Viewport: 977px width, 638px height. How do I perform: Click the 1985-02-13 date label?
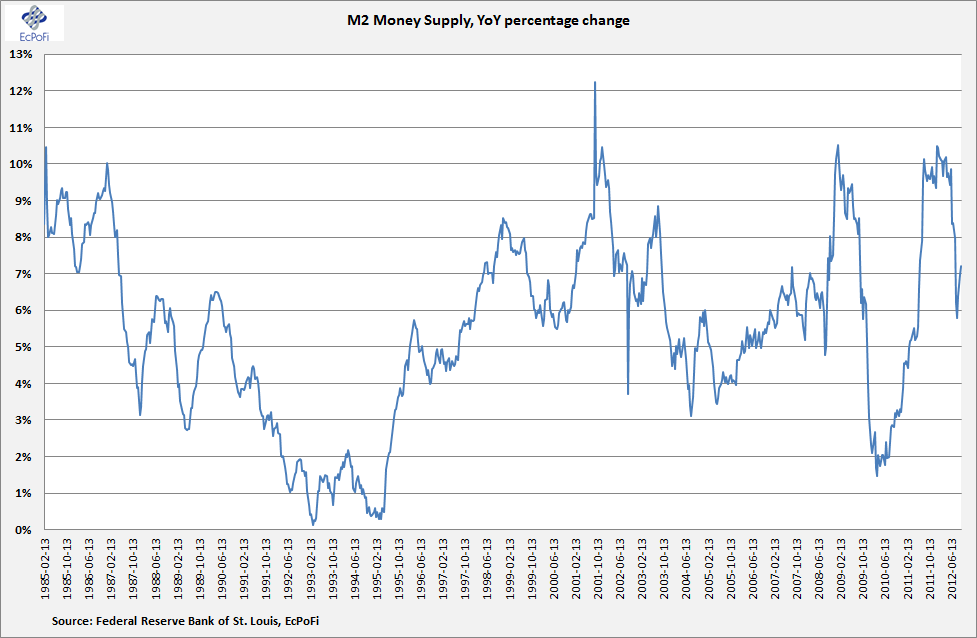point(45,569)
